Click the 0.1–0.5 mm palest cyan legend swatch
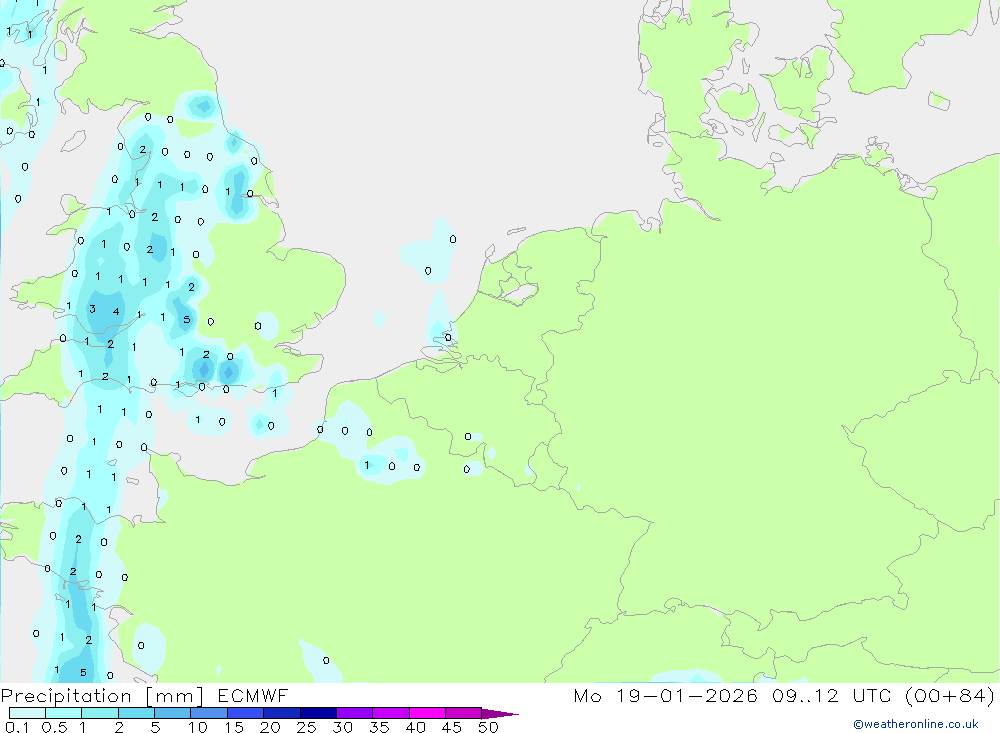The width and height of the screenshot is (1000, 733). tap(27, 713)
